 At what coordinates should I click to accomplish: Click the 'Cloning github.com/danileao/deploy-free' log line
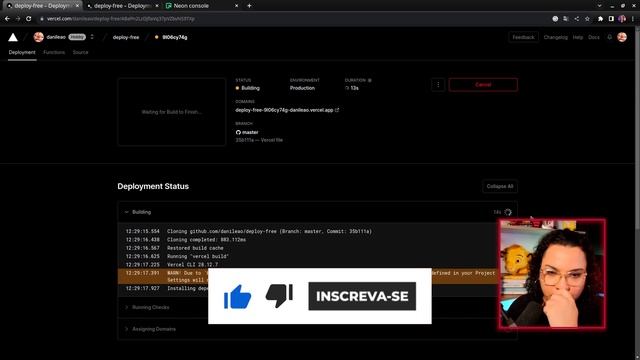tap(269, 231)
